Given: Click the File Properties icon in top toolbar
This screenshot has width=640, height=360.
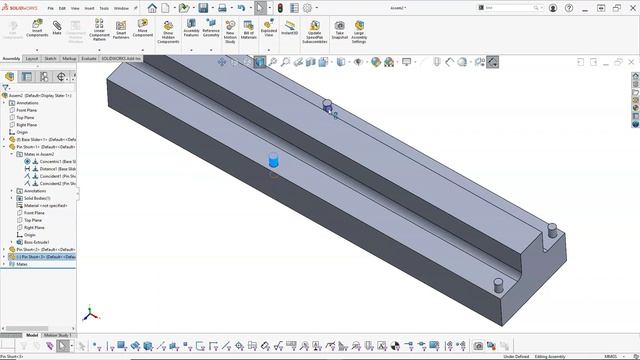Looking at the screenshot, I should click(x=294, y=8).
